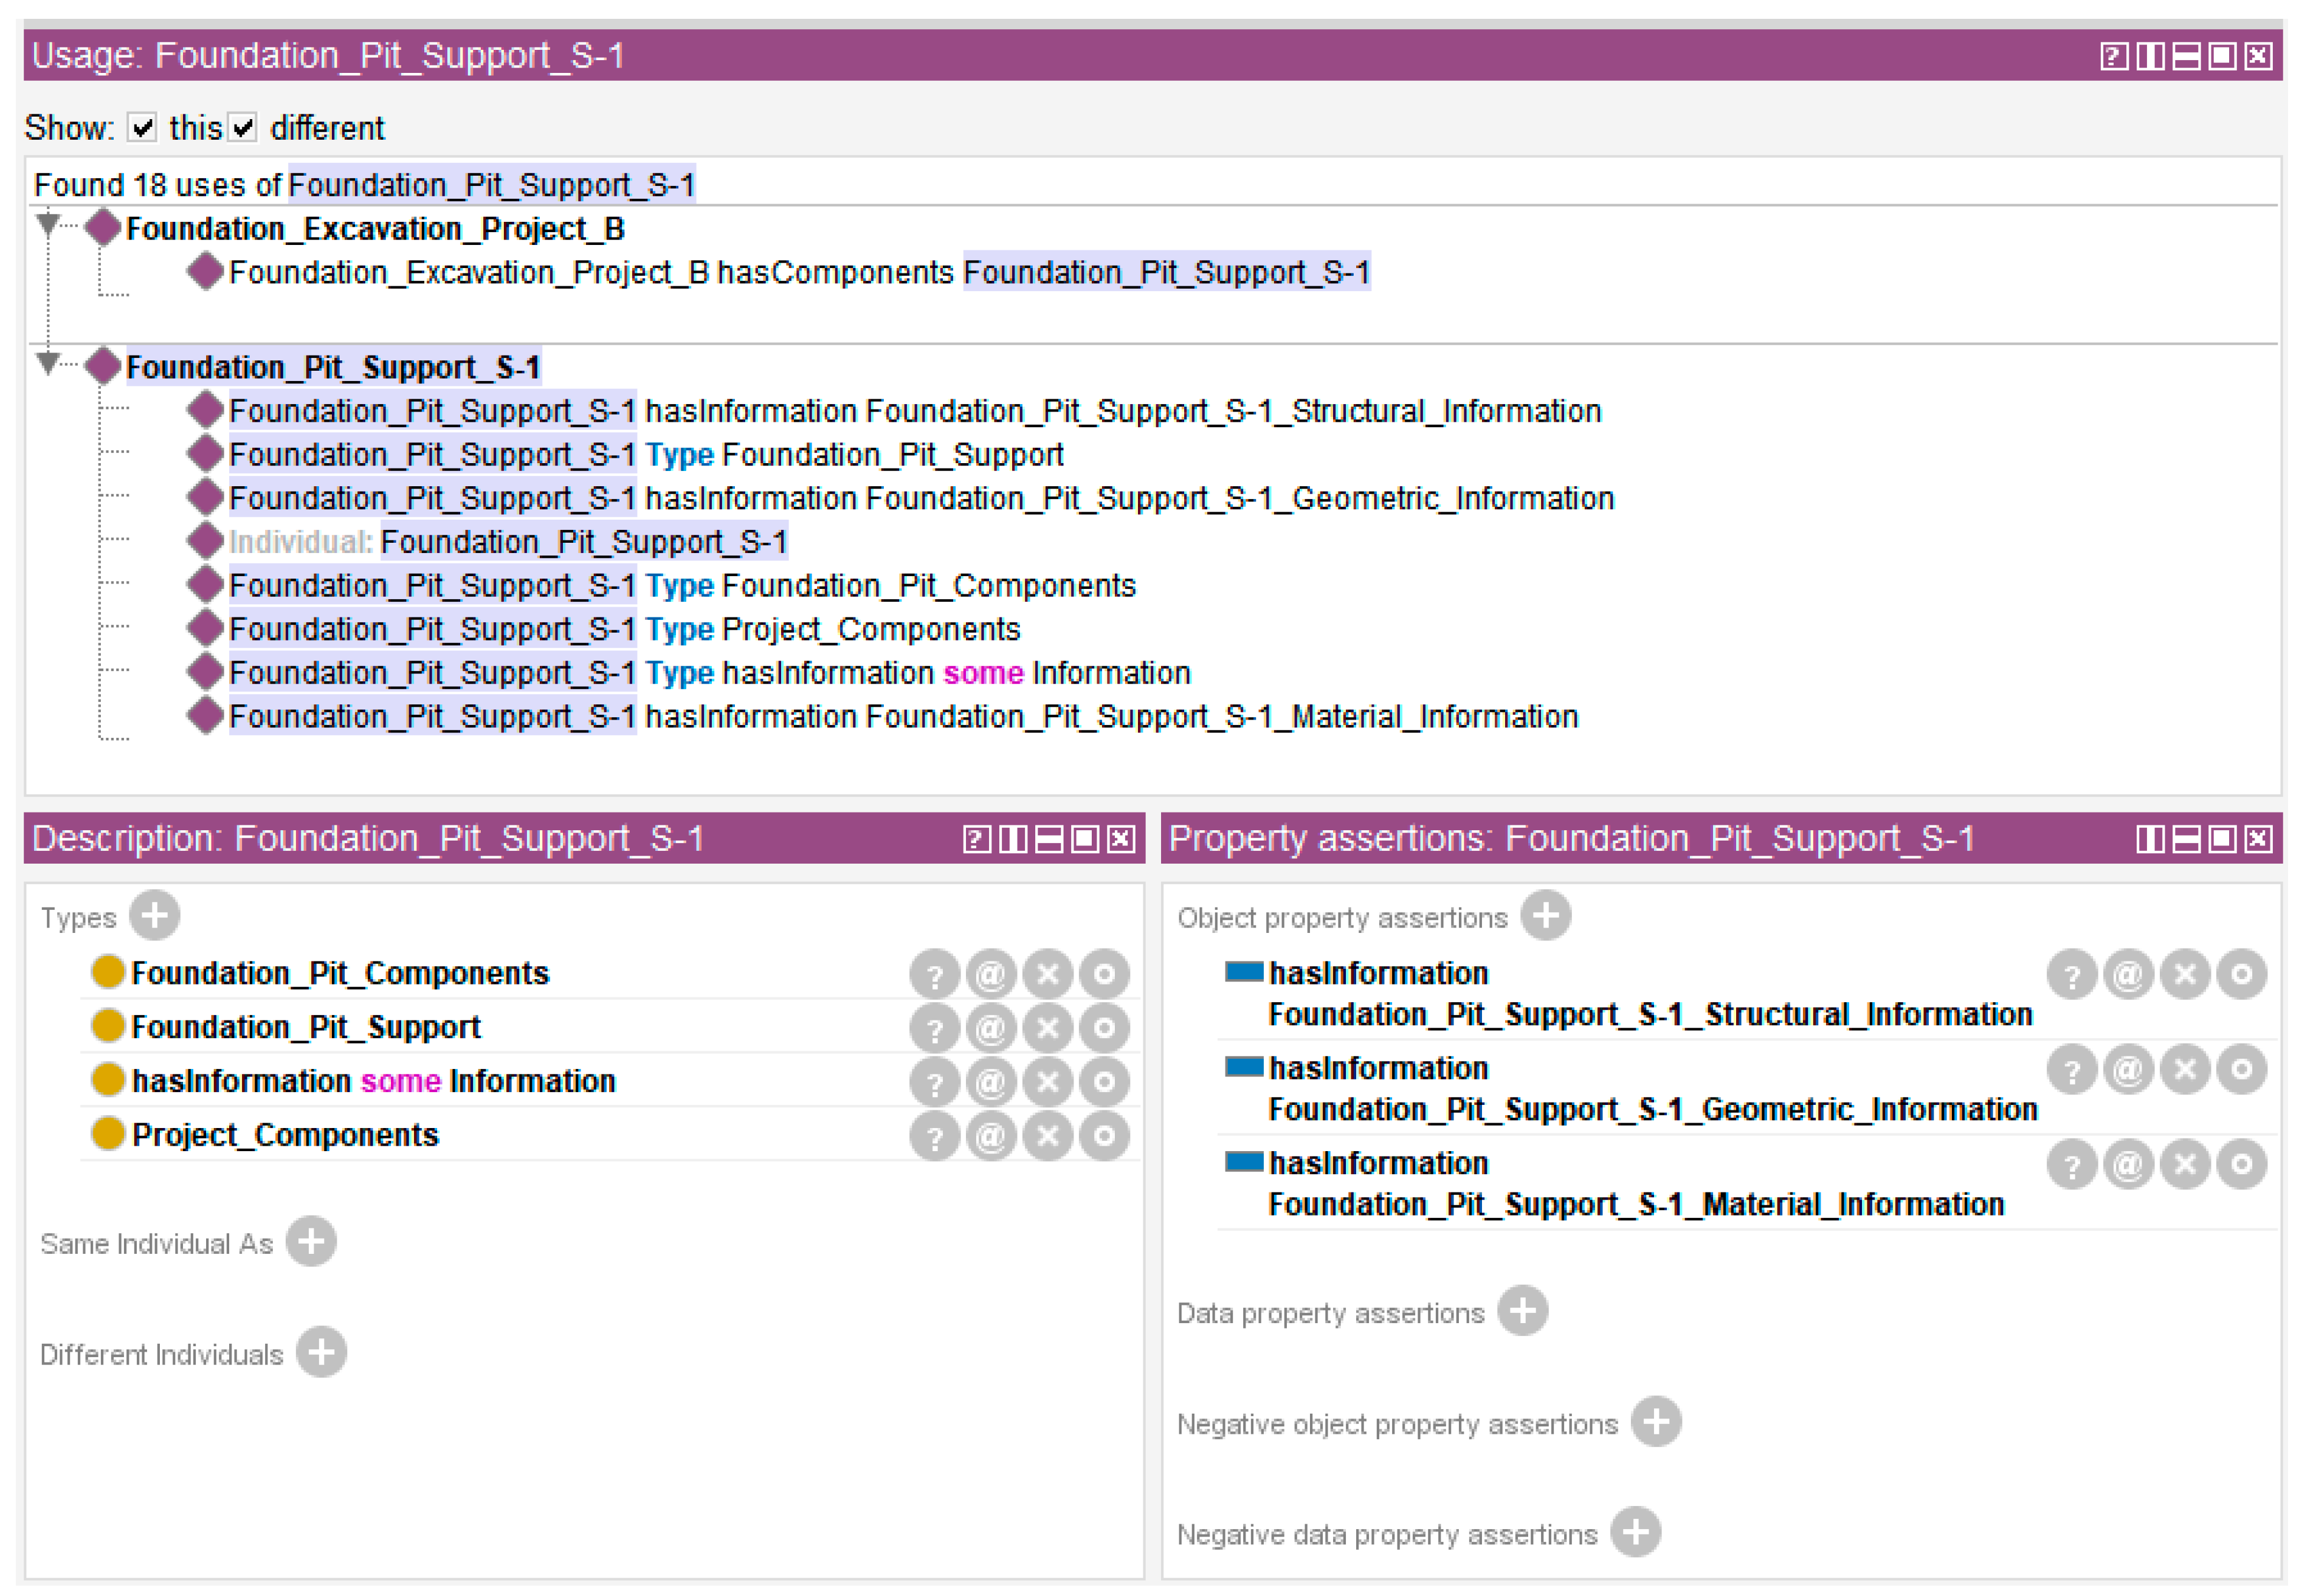The height and width of the screenshot is (1596, 2299).
Task: Split the Description panel vertically
Action: point(1013,839)
